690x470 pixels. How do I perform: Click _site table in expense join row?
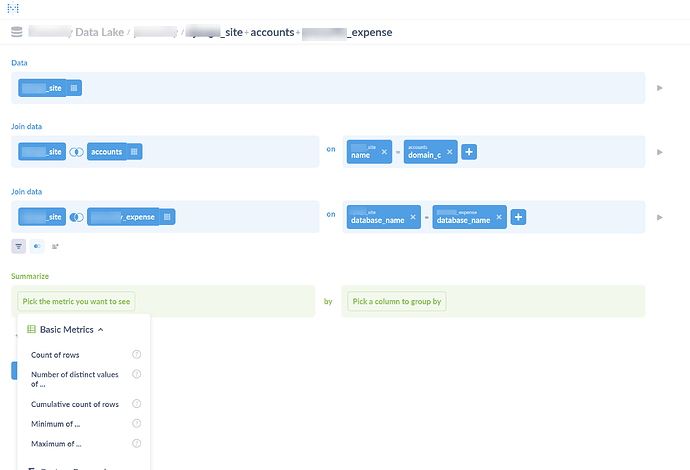coord(42,217)
